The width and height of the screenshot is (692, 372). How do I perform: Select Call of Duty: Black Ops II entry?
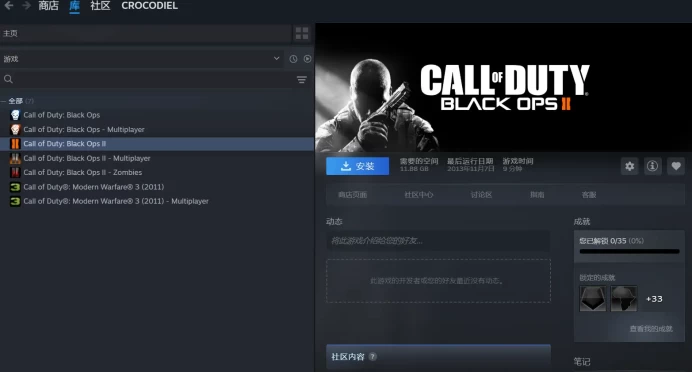click(x=157, y=143)
